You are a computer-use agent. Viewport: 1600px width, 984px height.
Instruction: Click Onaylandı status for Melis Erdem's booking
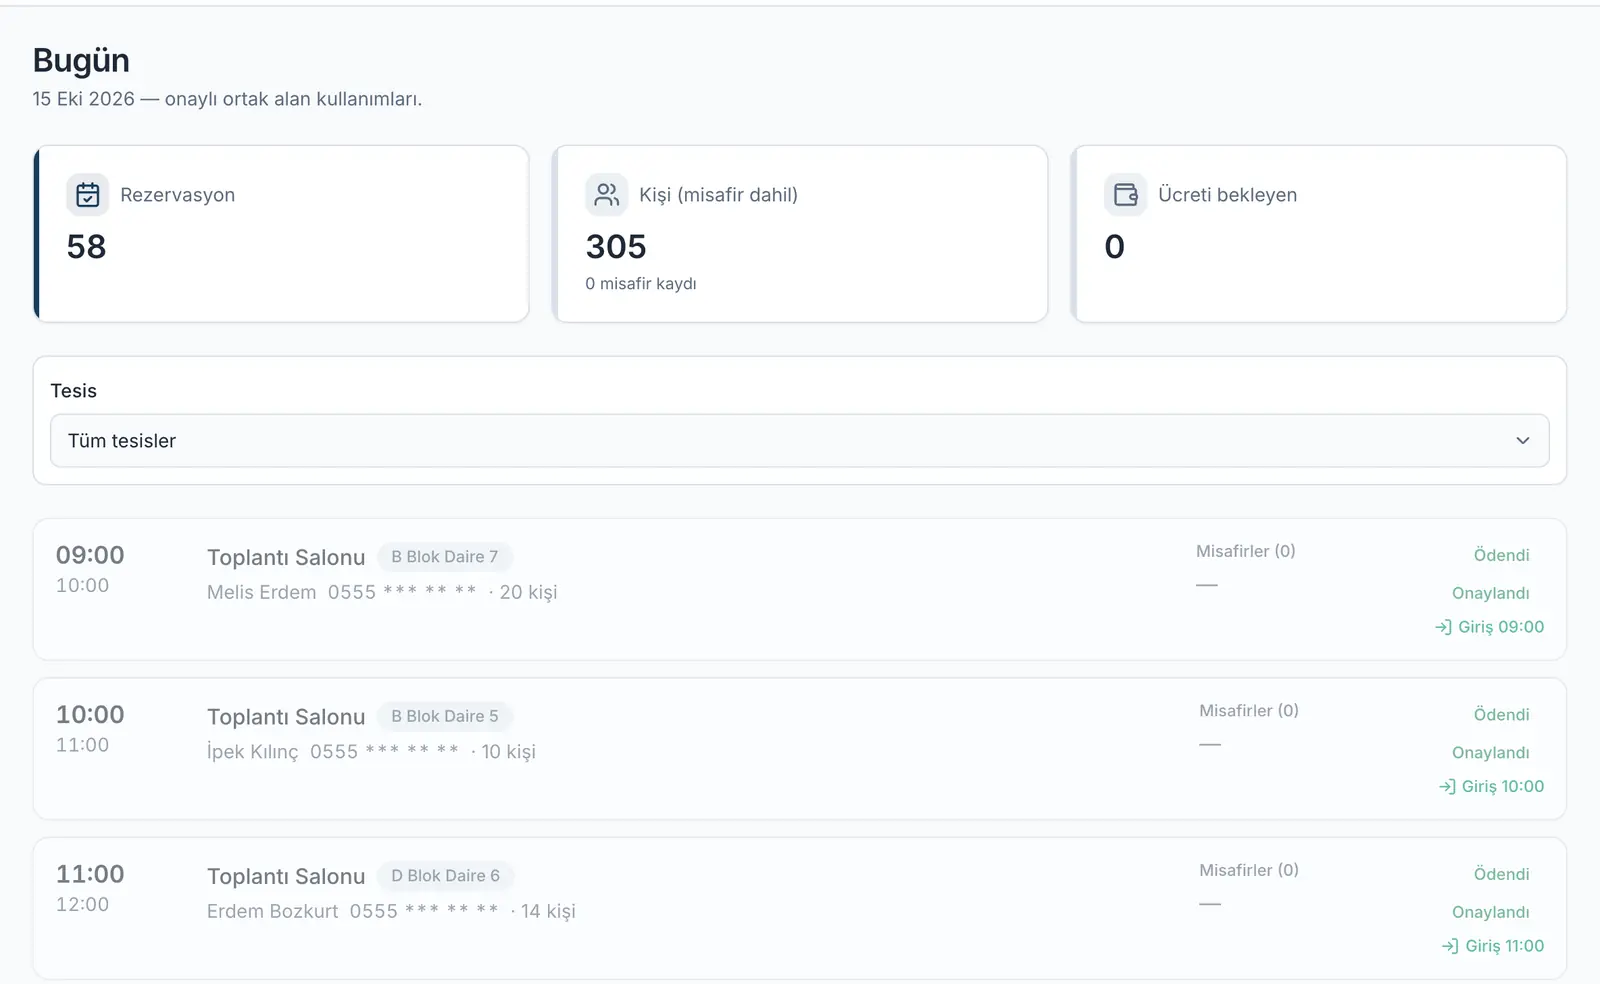(1491, 593)
